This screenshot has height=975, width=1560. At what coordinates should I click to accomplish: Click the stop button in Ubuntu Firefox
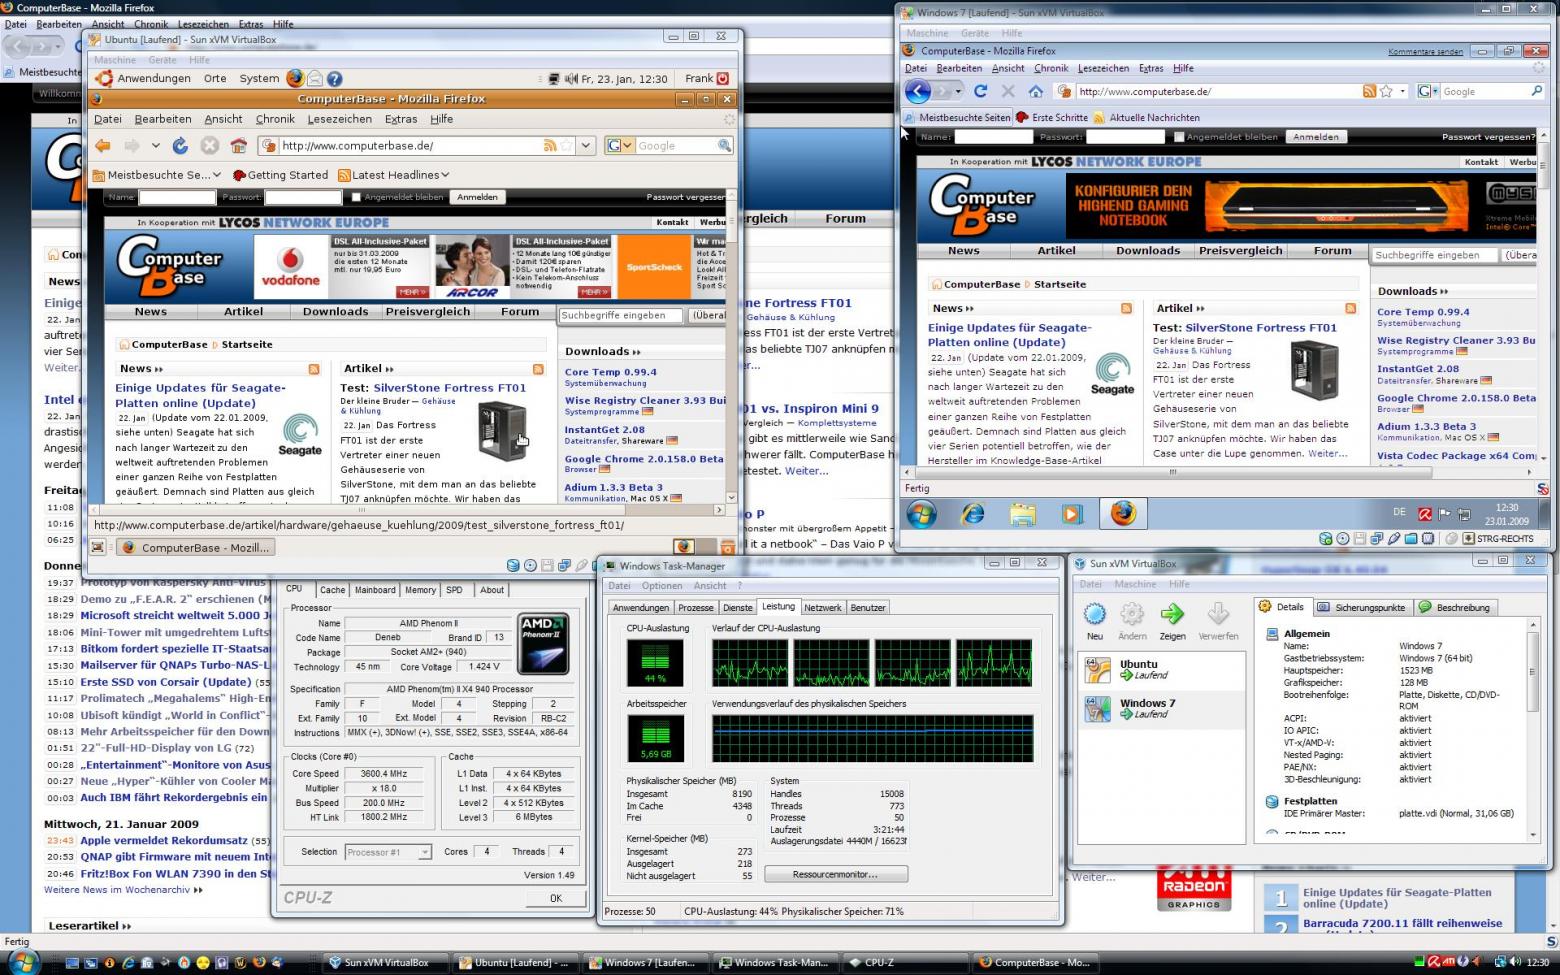209,145
